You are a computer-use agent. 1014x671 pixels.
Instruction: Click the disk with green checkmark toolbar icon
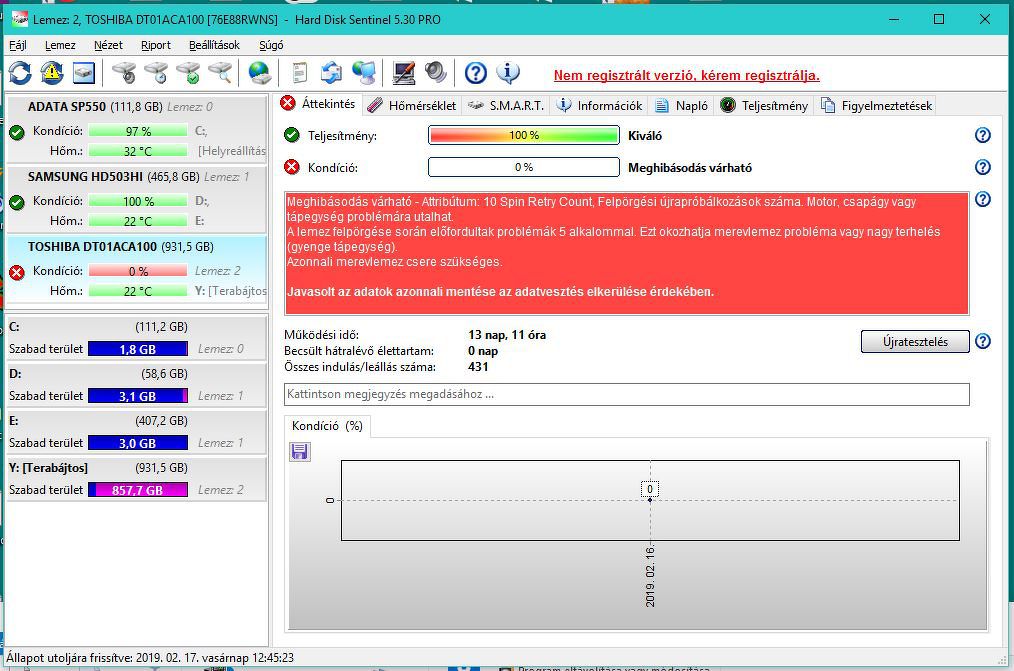(188, 72)
